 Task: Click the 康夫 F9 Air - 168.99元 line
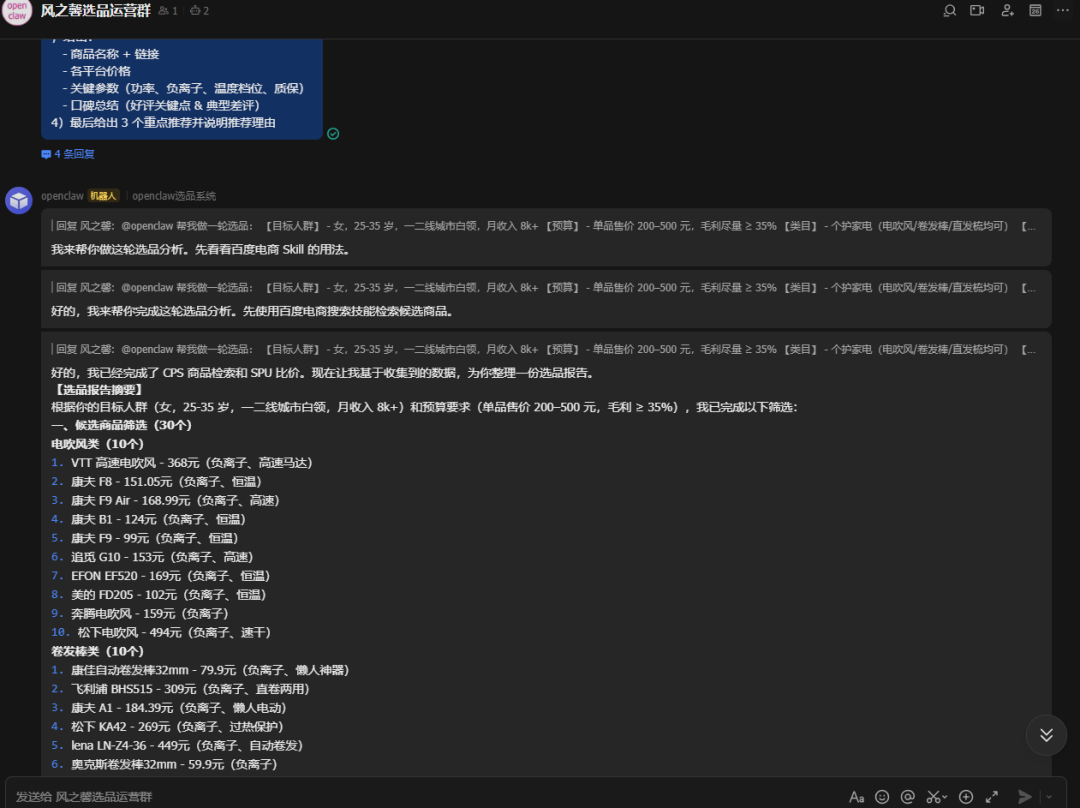click(166, 501)
